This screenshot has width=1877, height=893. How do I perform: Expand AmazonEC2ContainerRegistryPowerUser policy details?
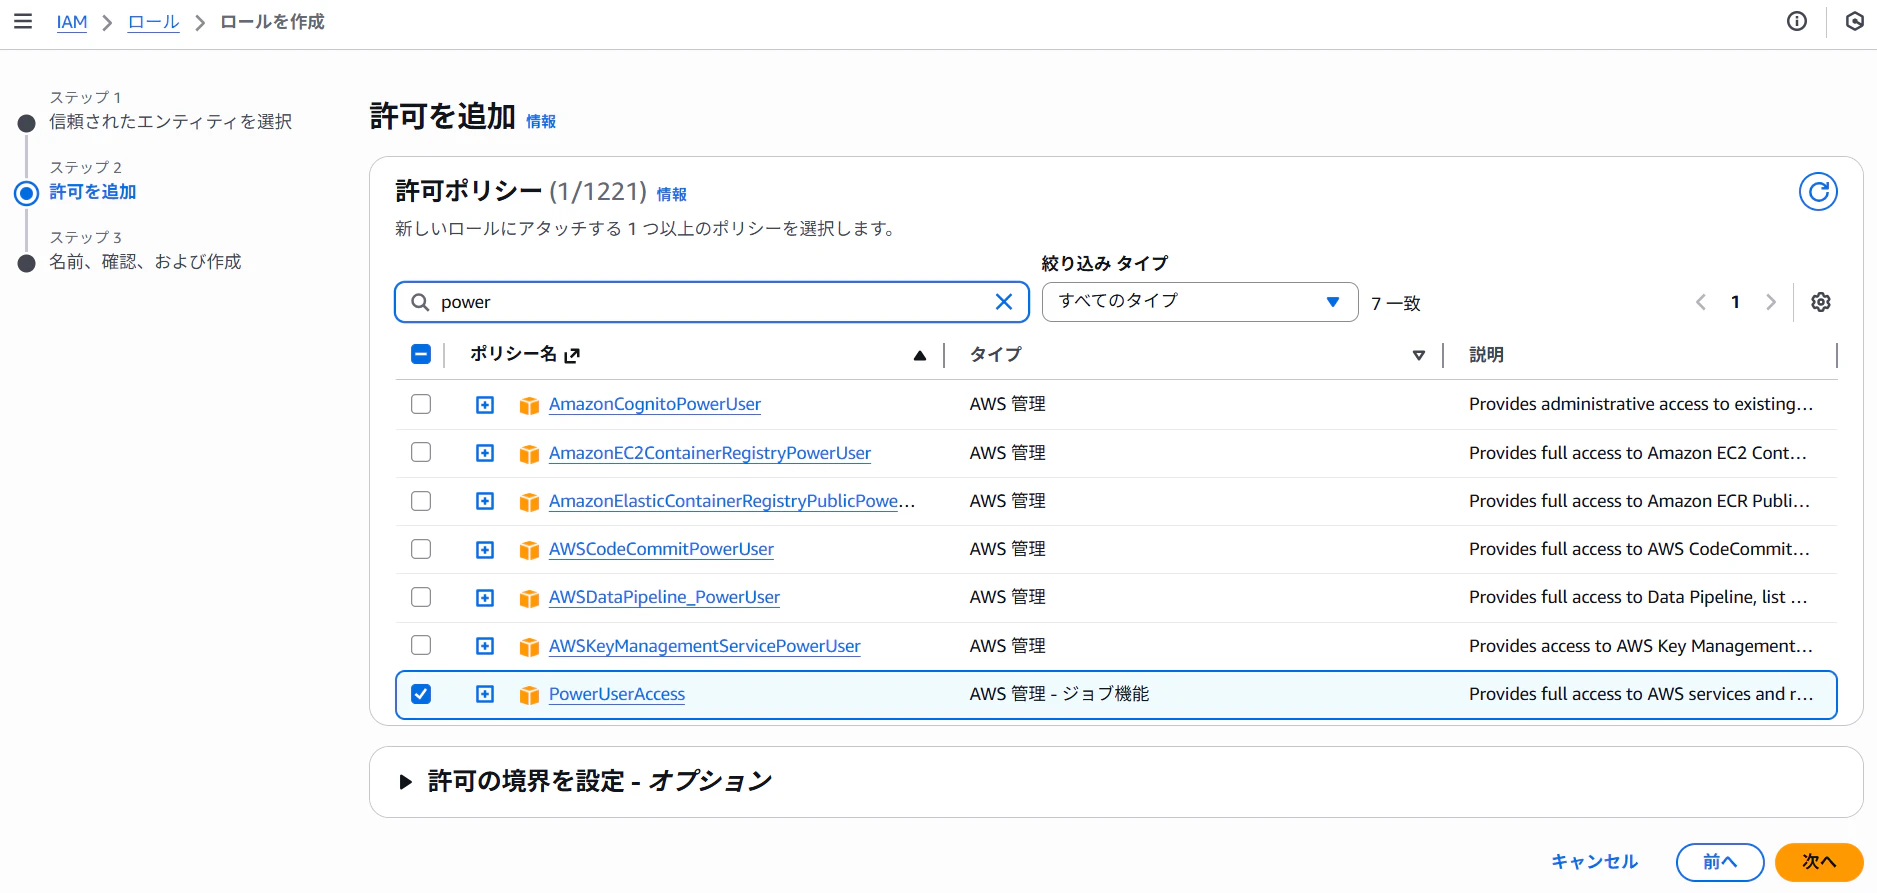485,453
